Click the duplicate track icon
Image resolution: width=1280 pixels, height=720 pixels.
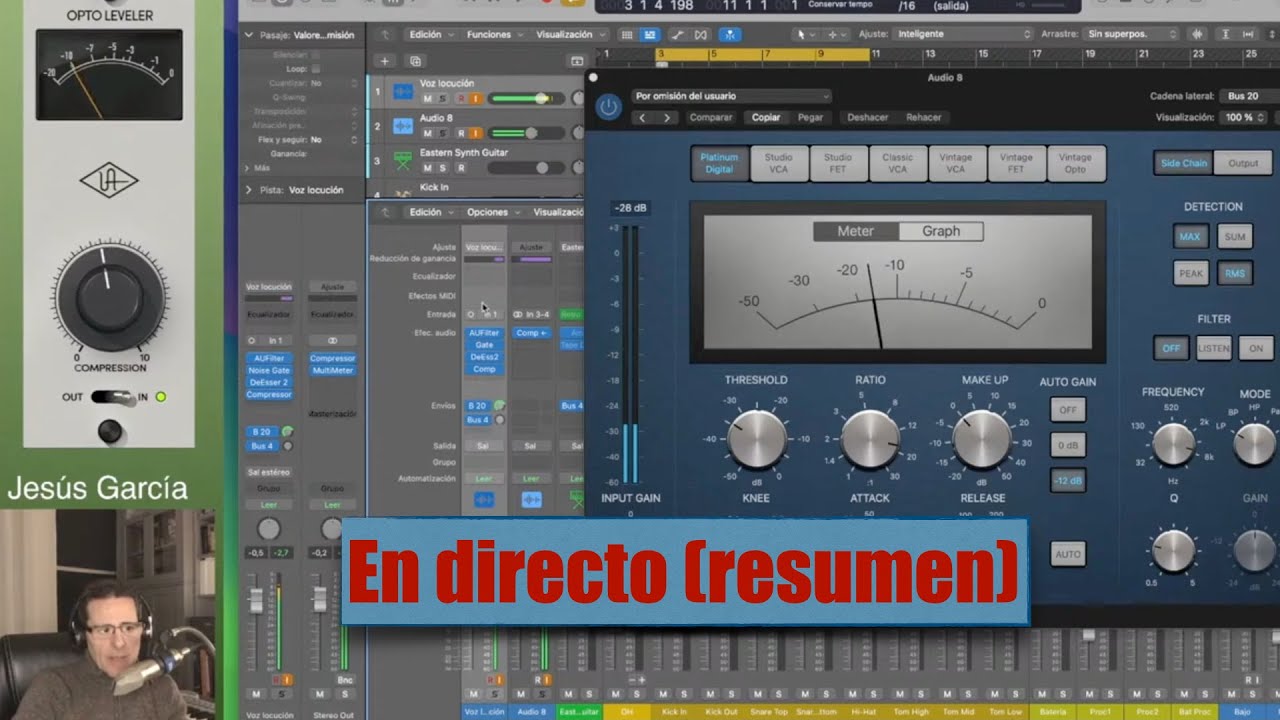tap(415, 61)
